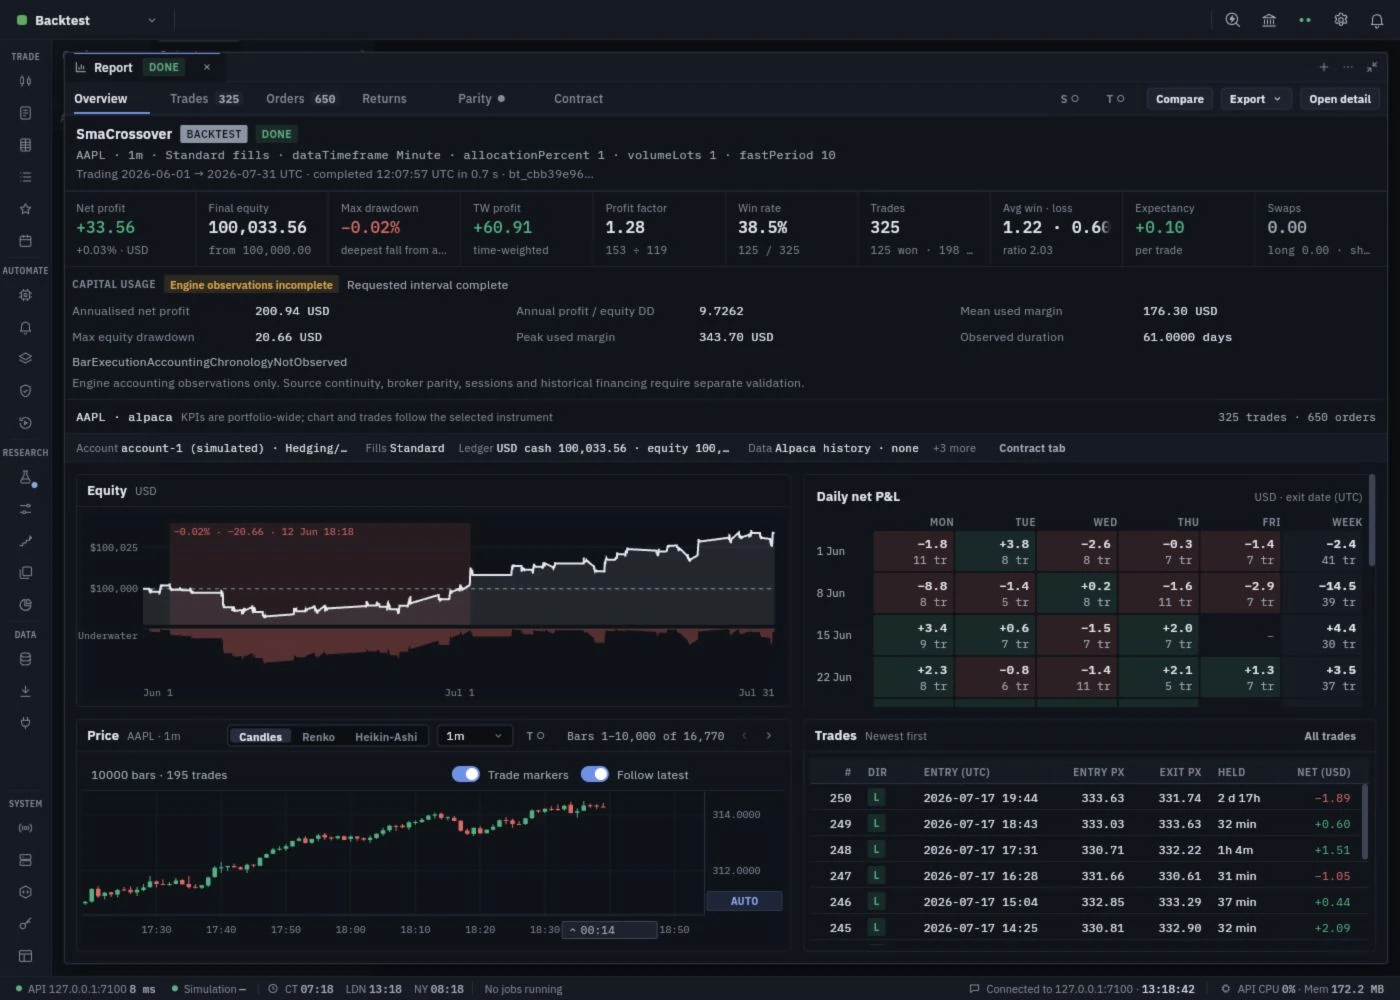
Task: Open the sliders icon under Research
Action: click(x=25, y=509)
